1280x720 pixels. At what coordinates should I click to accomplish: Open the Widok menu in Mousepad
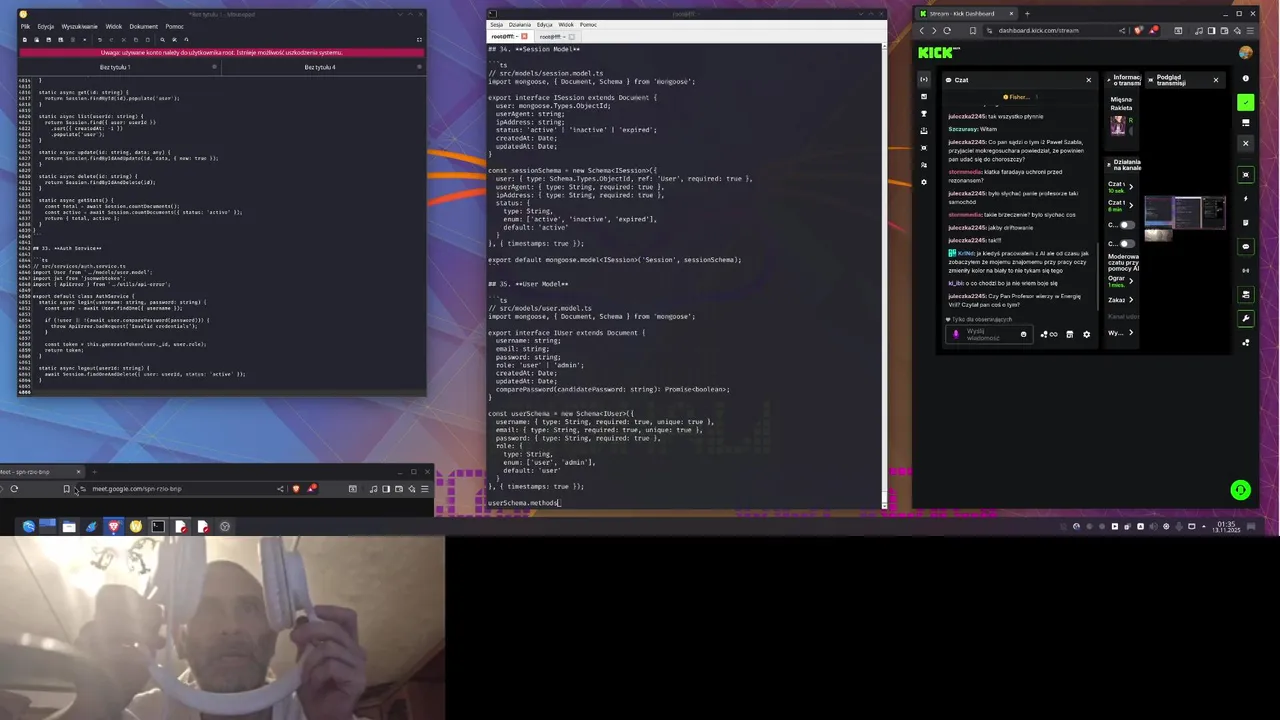(x=113, y=26)
